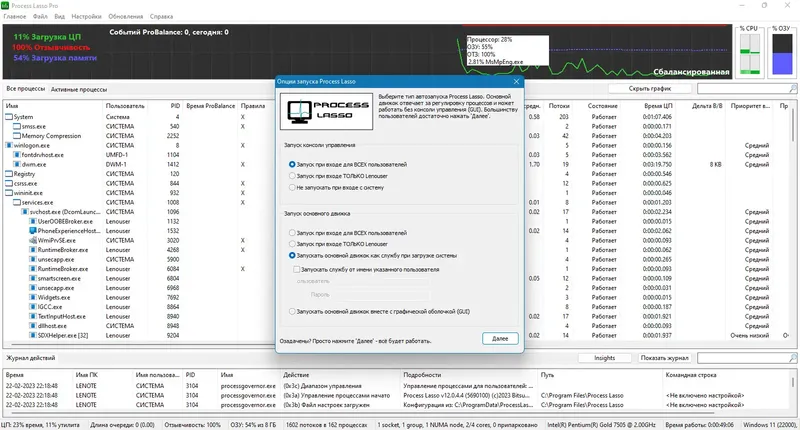Click the Registry process icon
The height and width of the screenshot is (430, 800).
point(9,174)
